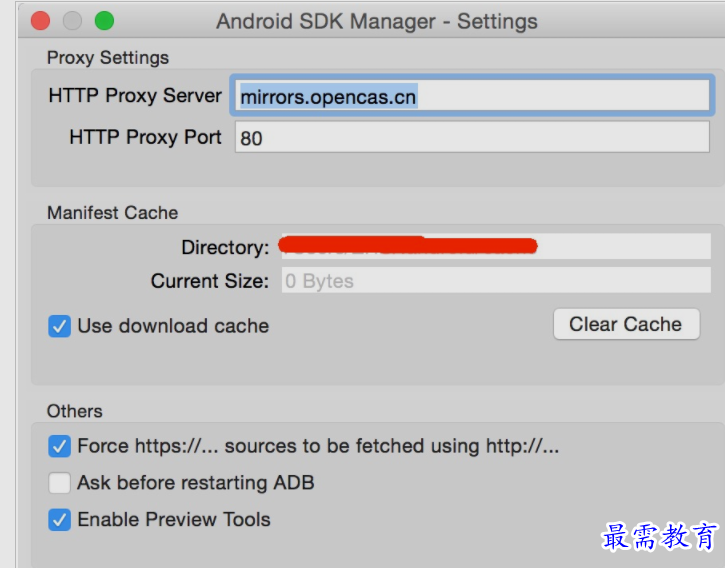Toggle Force https sources fetched using http
The height and width of the screenshot is (568, 725).
(x=59, y=446)
